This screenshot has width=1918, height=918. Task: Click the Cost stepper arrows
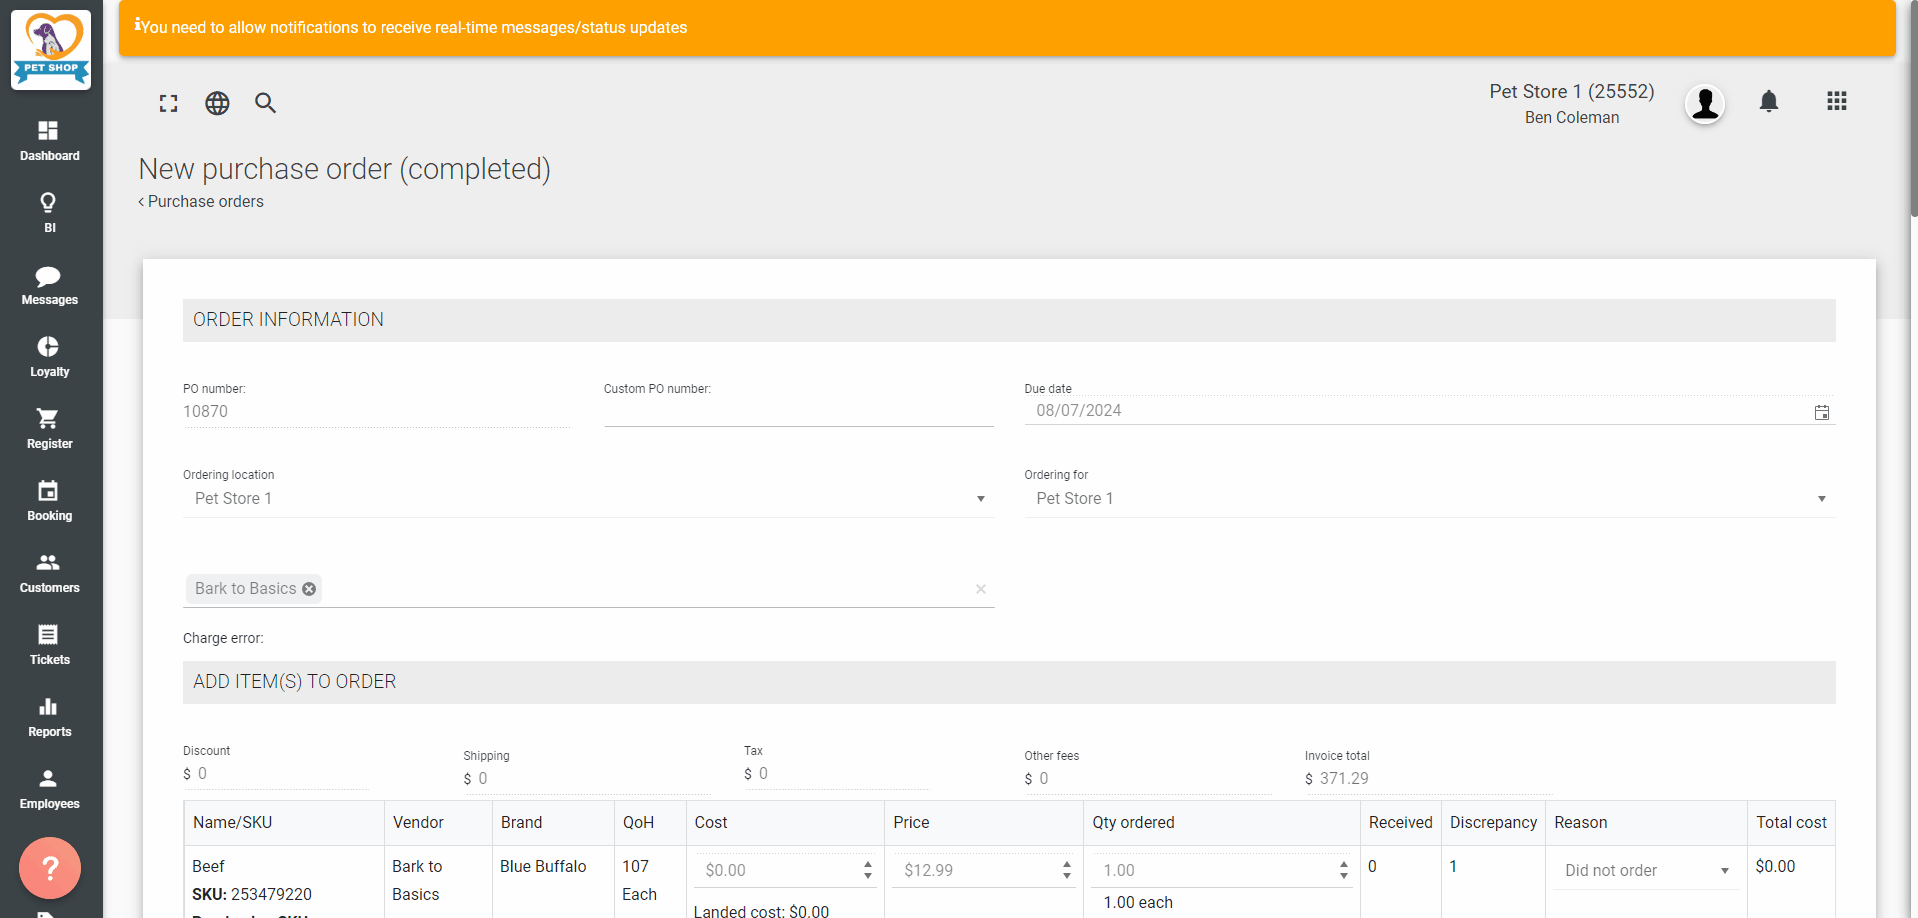tap(868, 871)
